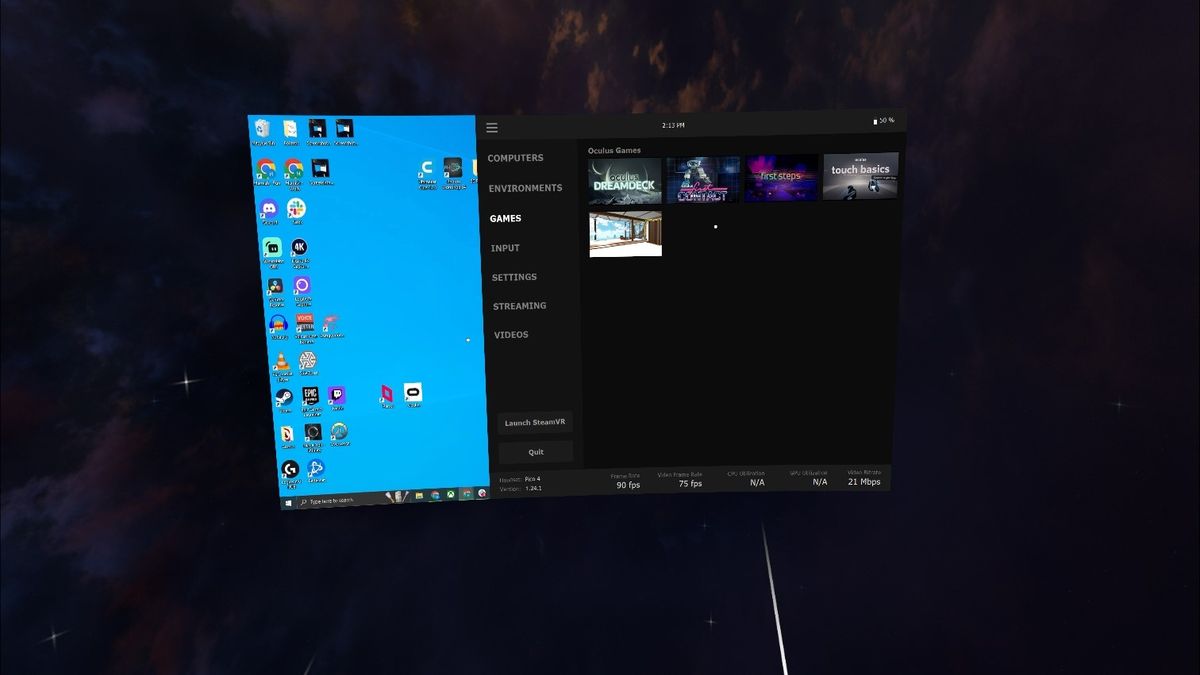
Task: Open Discord from the desktop
Action: [x=270, y=209]
